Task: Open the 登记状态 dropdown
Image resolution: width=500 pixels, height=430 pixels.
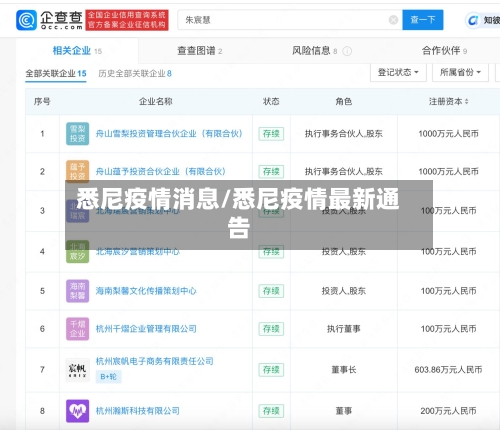Action: coord(398,72)
